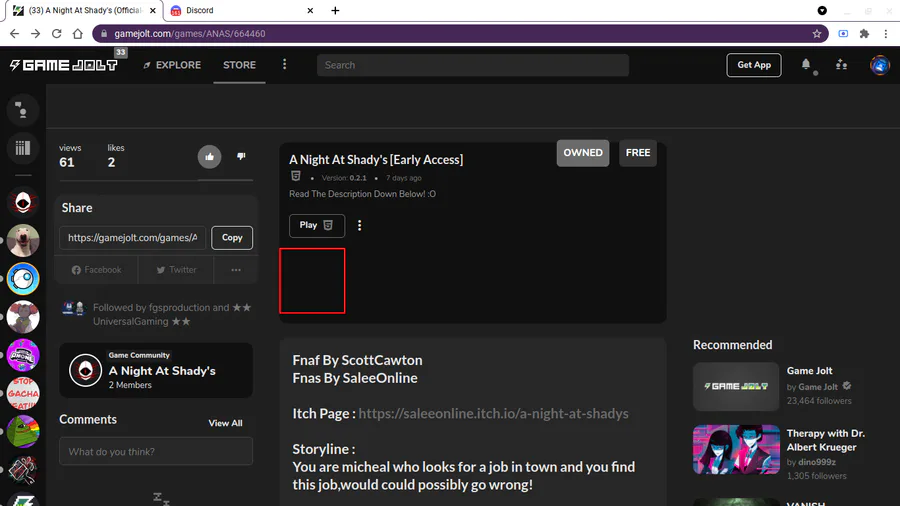Open recommended 'Game Jolt' title link

point(809,371)
